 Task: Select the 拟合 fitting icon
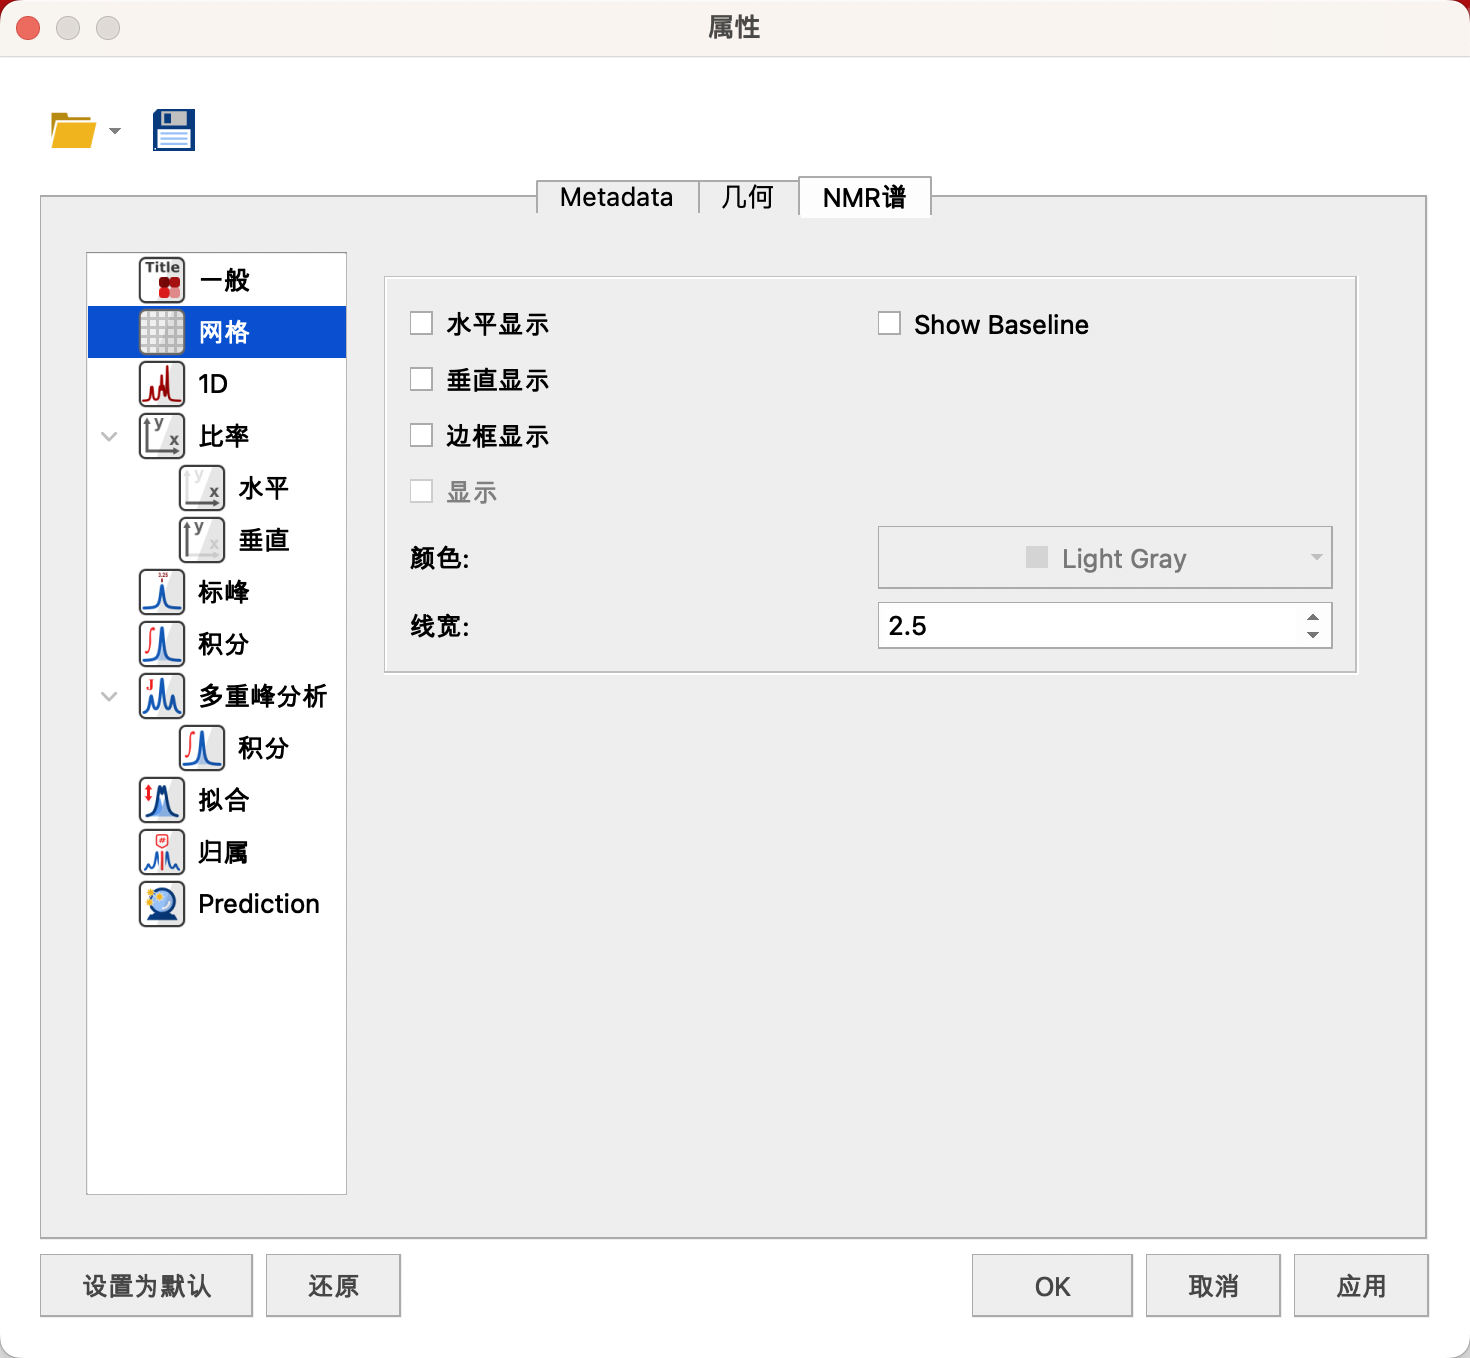pos(162,800)
